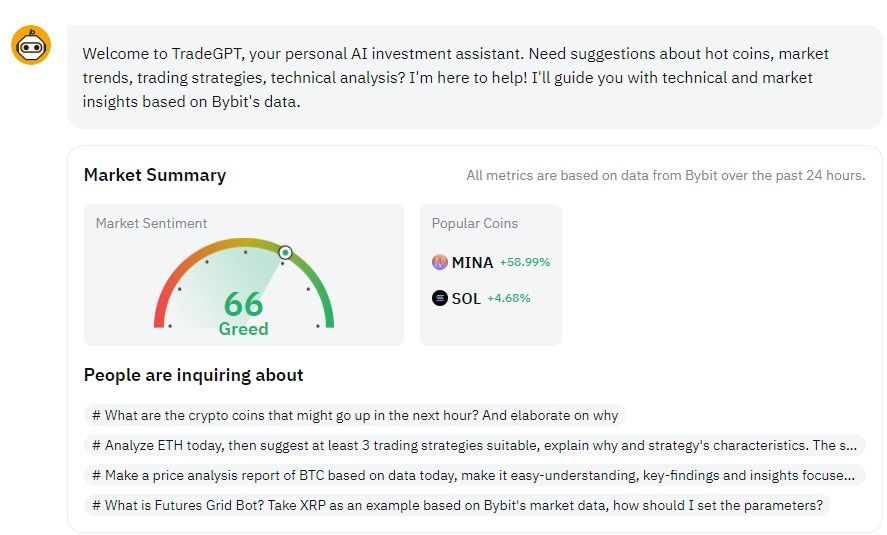Open the SOL coin ticker name
Viewport: 887px width, 535px height.
pos(466,298)
